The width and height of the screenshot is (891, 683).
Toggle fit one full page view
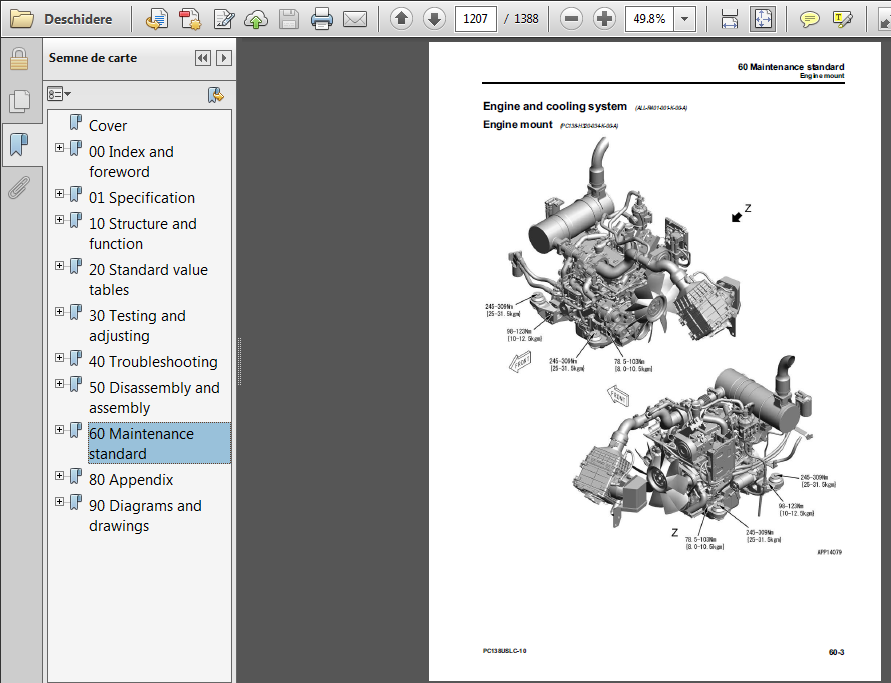(763, 18)
